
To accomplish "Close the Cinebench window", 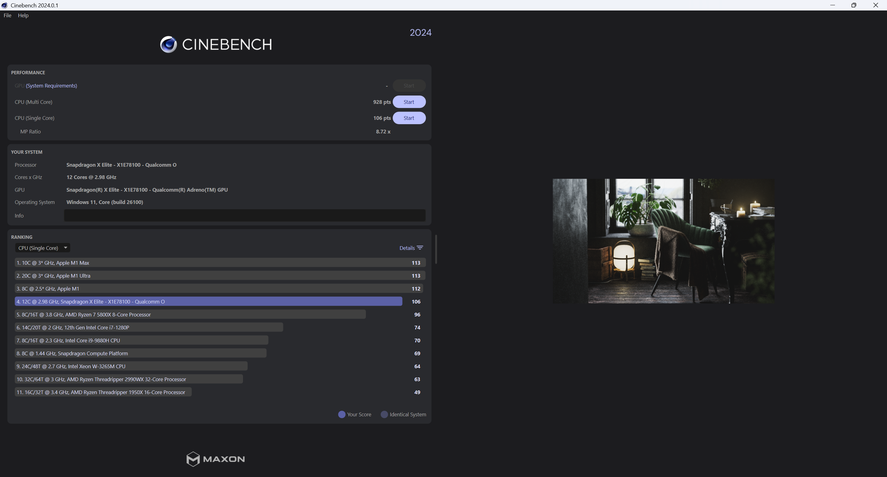I will [x=876, y=5].
